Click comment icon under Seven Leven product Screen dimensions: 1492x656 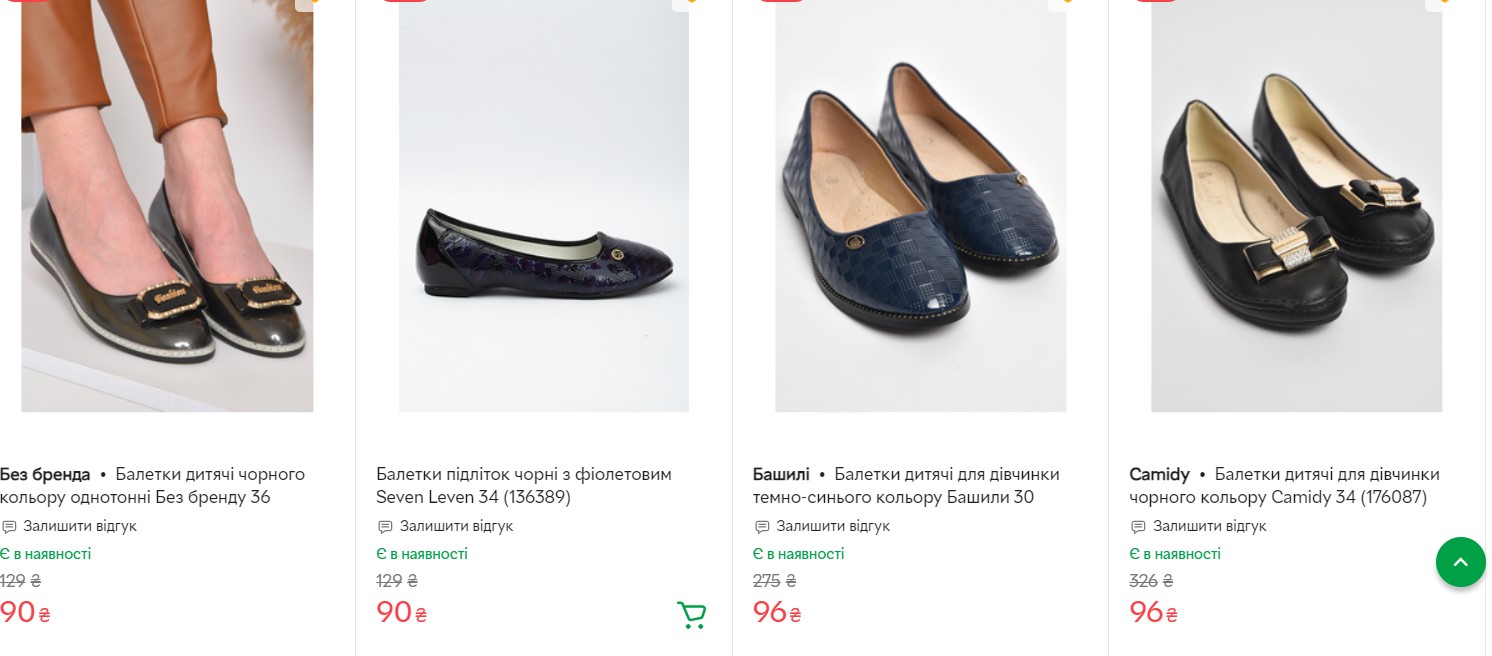385,526
